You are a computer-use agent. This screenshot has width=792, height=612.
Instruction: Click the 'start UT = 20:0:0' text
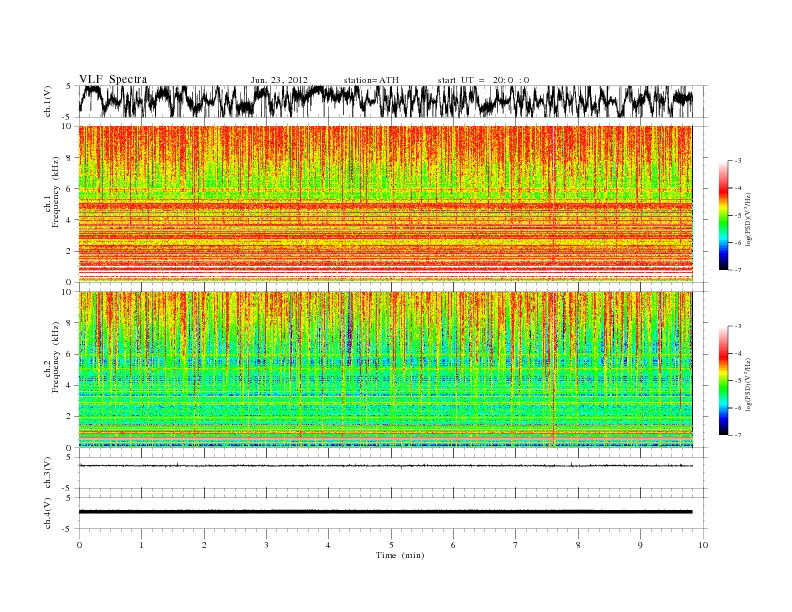point(483,80)
